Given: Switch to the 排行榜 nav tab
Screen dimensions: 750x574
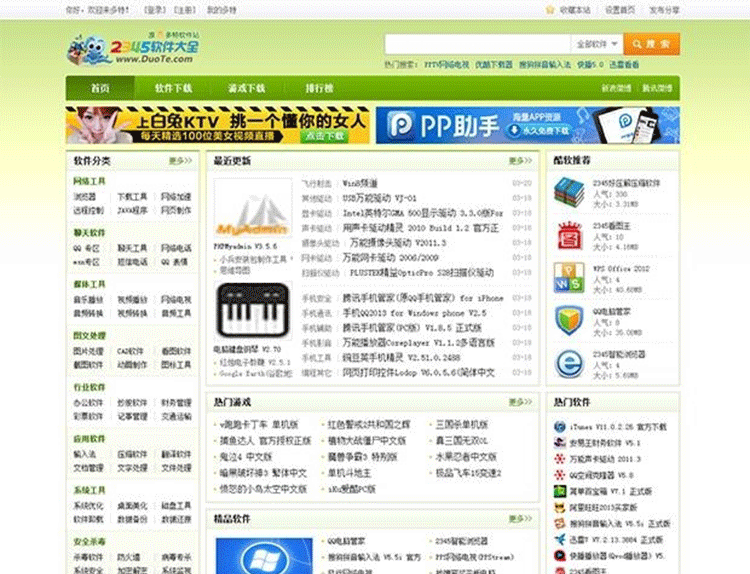Looking at the screenshot, I should pyautogui.click(x=319, y=88).
